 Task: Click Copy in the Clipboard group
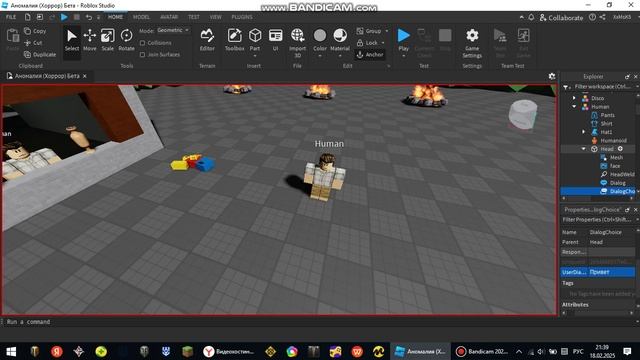tap(35, 31)
